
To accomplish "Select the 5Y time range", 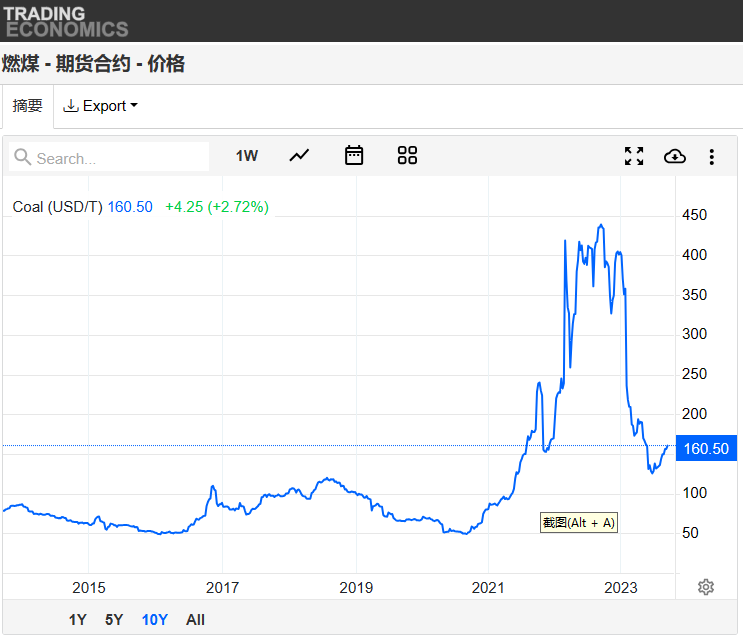I will point(114,620).
